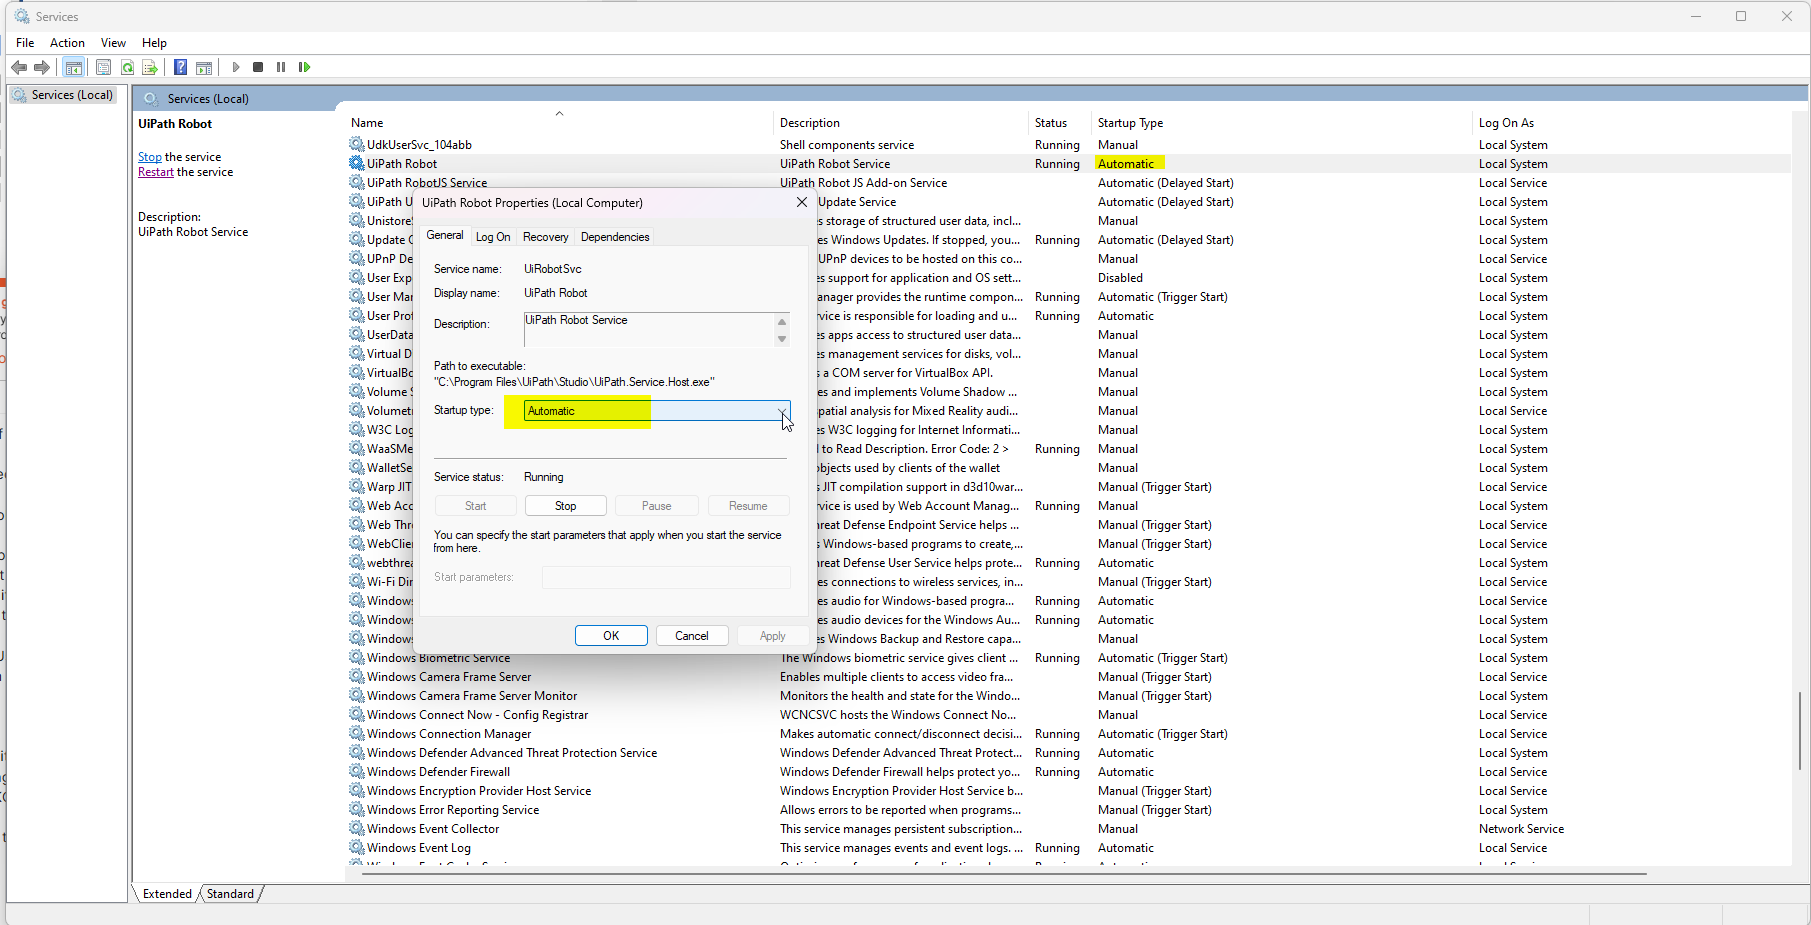1811x925 pixels.
Task: Click the "Restart" the service link
Action: [156, 172]
